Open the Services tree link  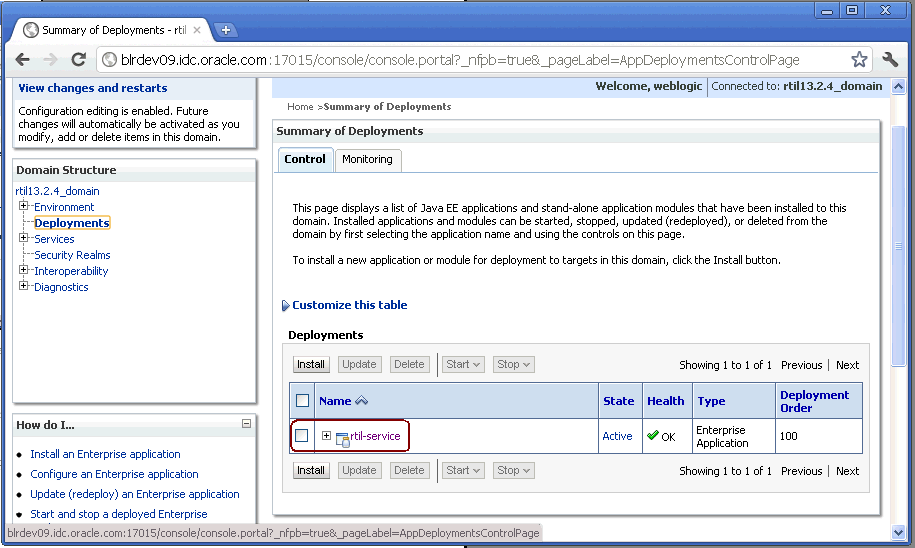pyautogui.click(x=54, y=239)
